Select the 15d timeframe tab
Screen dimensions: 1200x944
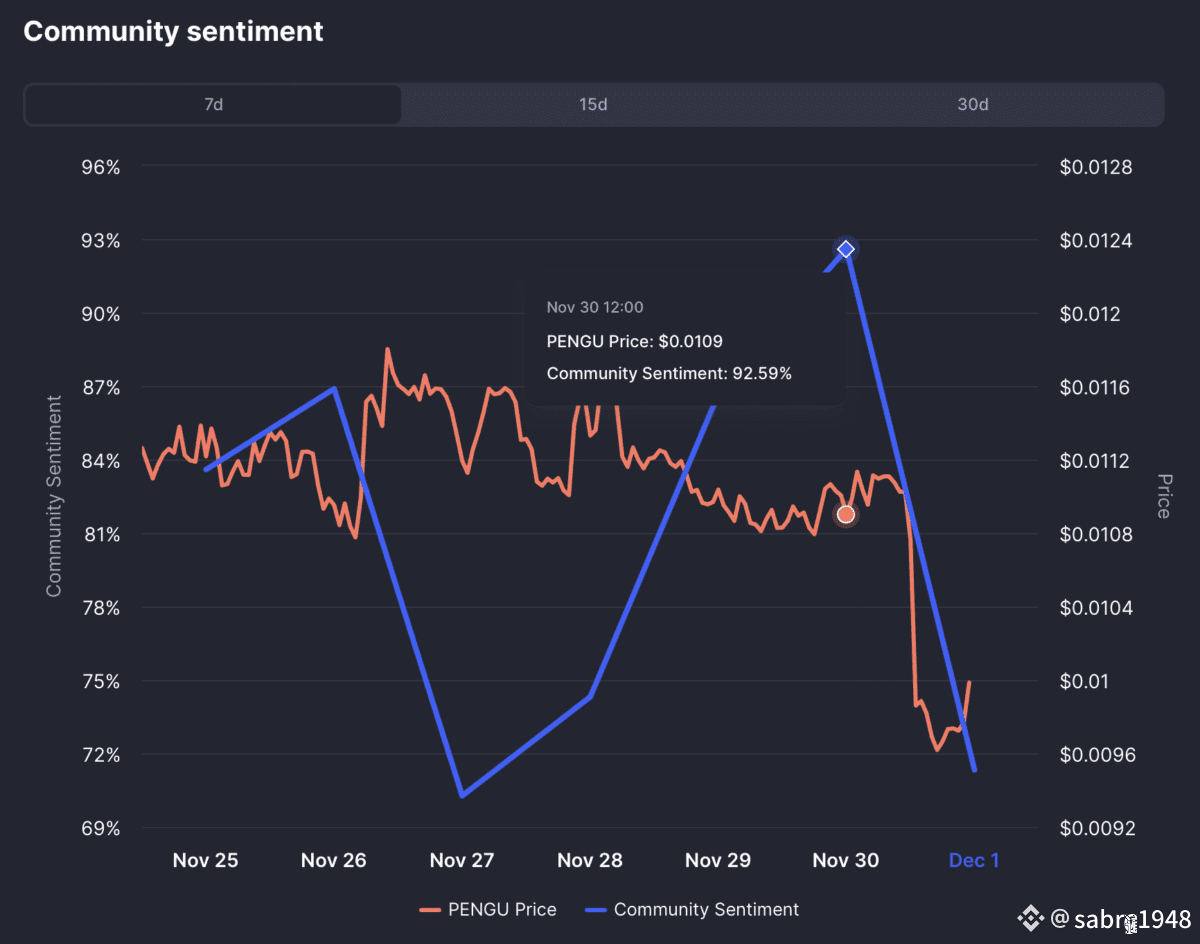pyautogui.click(x=593, y=105)
